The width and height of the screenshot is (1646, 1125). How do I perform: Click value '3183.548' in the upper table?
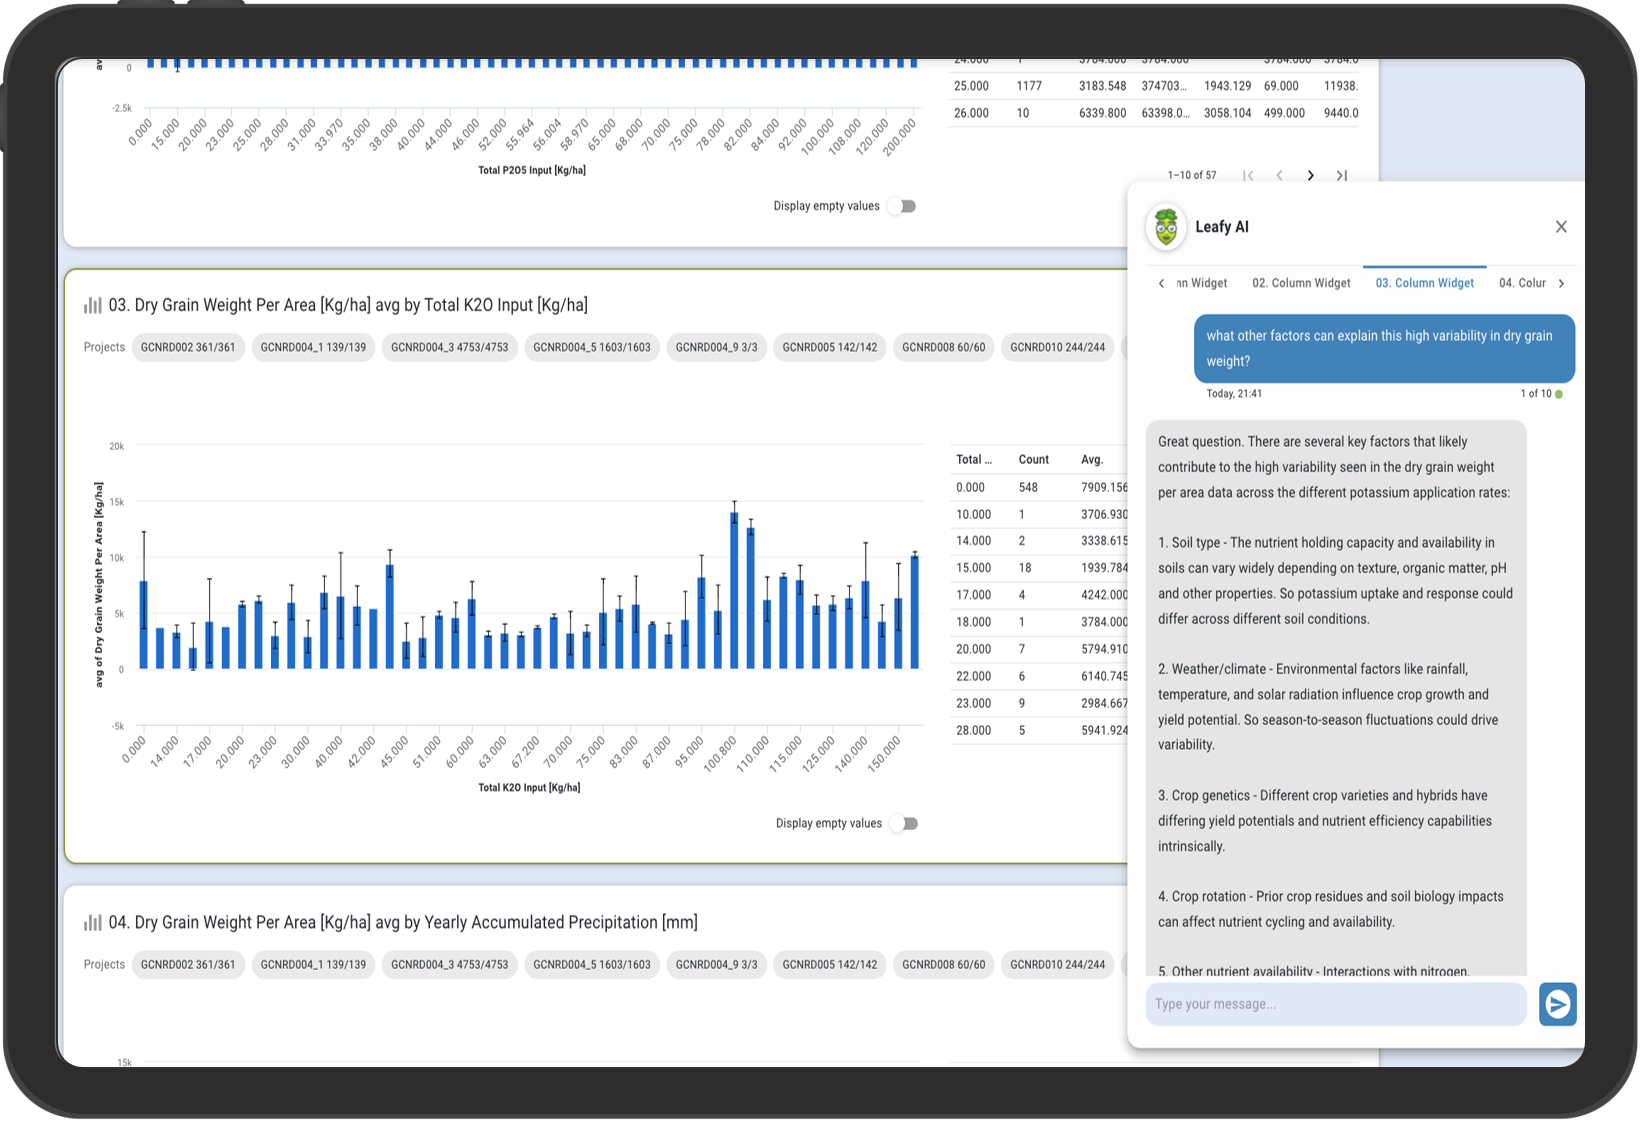(1103, 87)
